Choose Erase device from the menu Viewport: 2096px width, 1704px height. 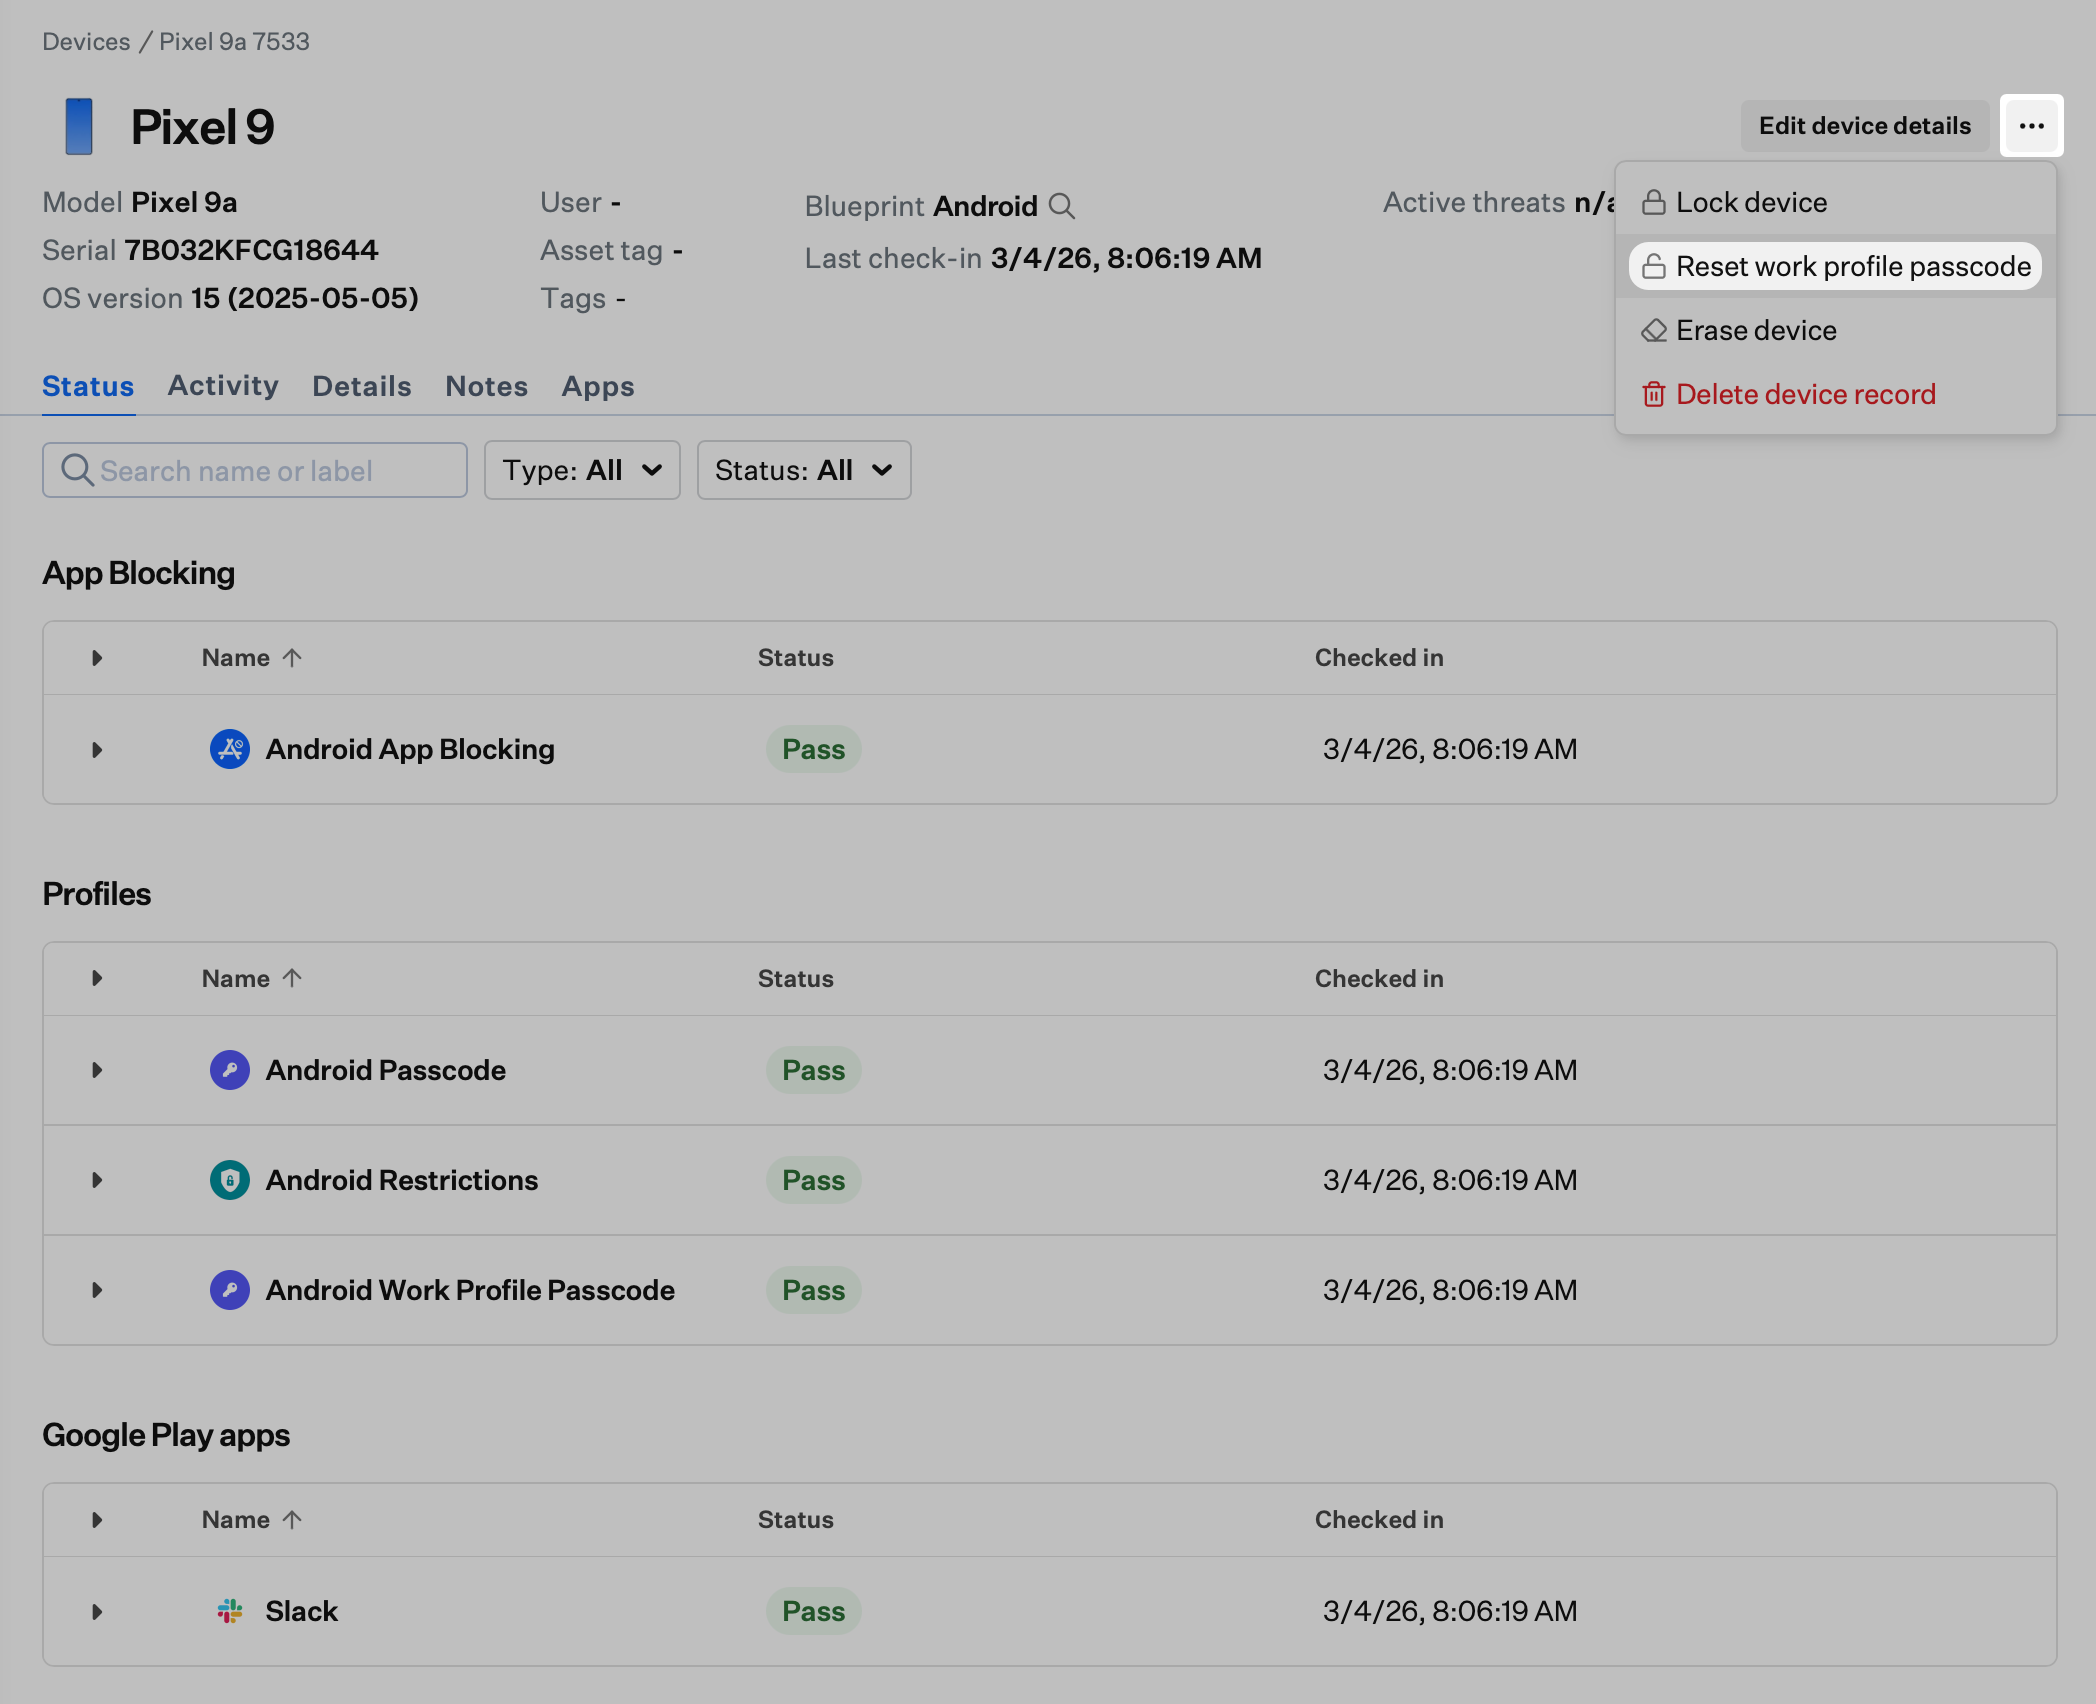(1835, 330)
